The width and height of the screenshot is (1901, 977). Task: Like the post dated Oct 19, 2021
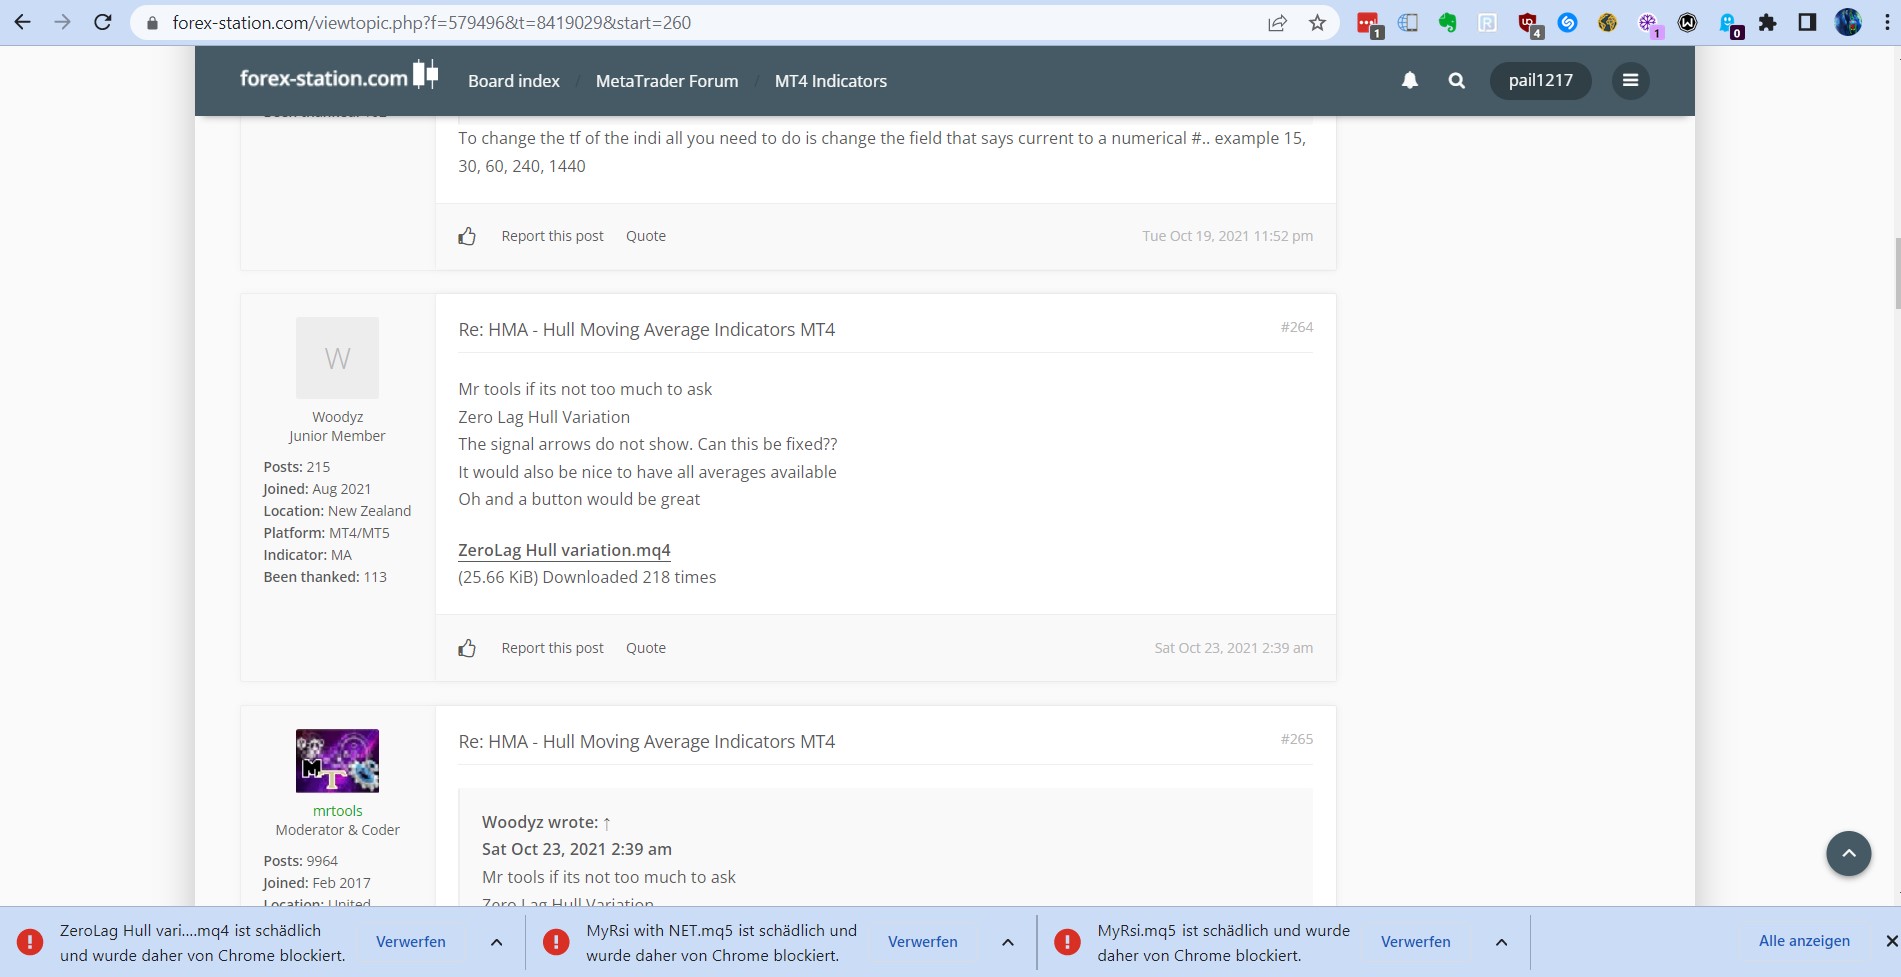coord(467,236)
